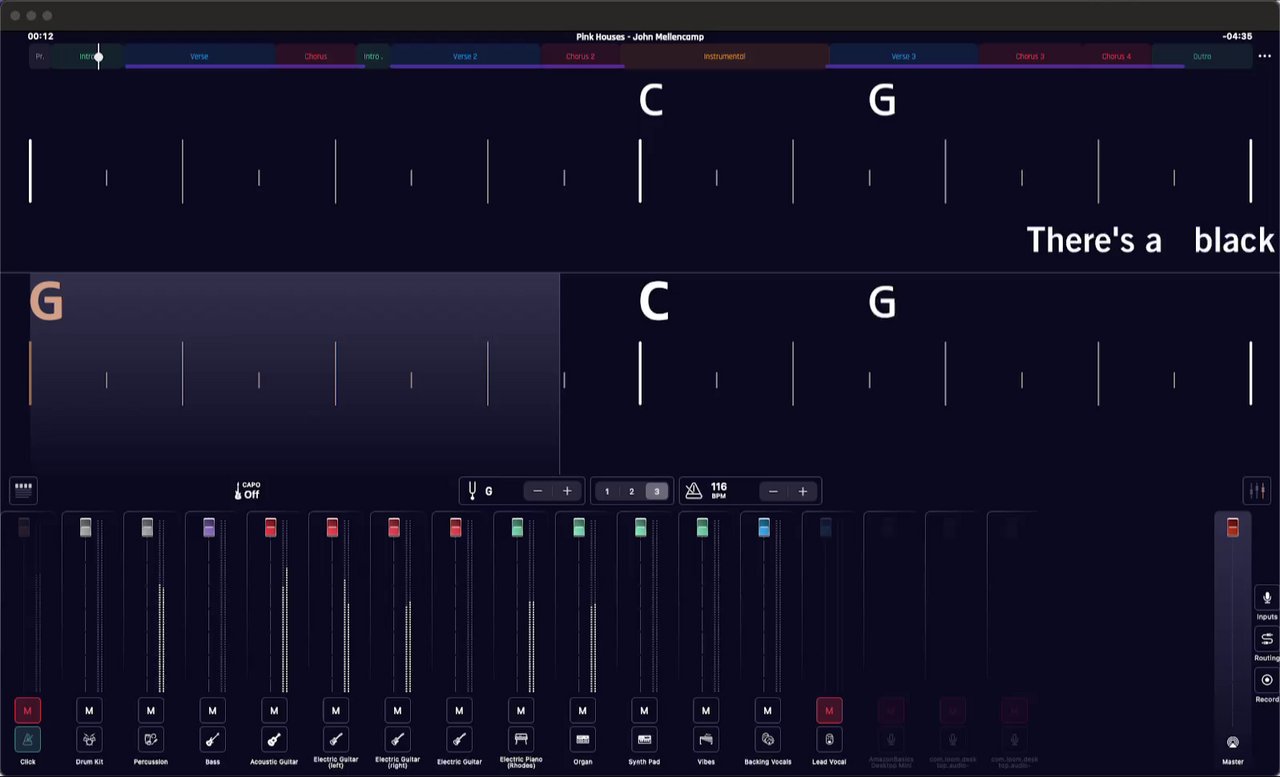Unmute the Click track

point(27,711)
